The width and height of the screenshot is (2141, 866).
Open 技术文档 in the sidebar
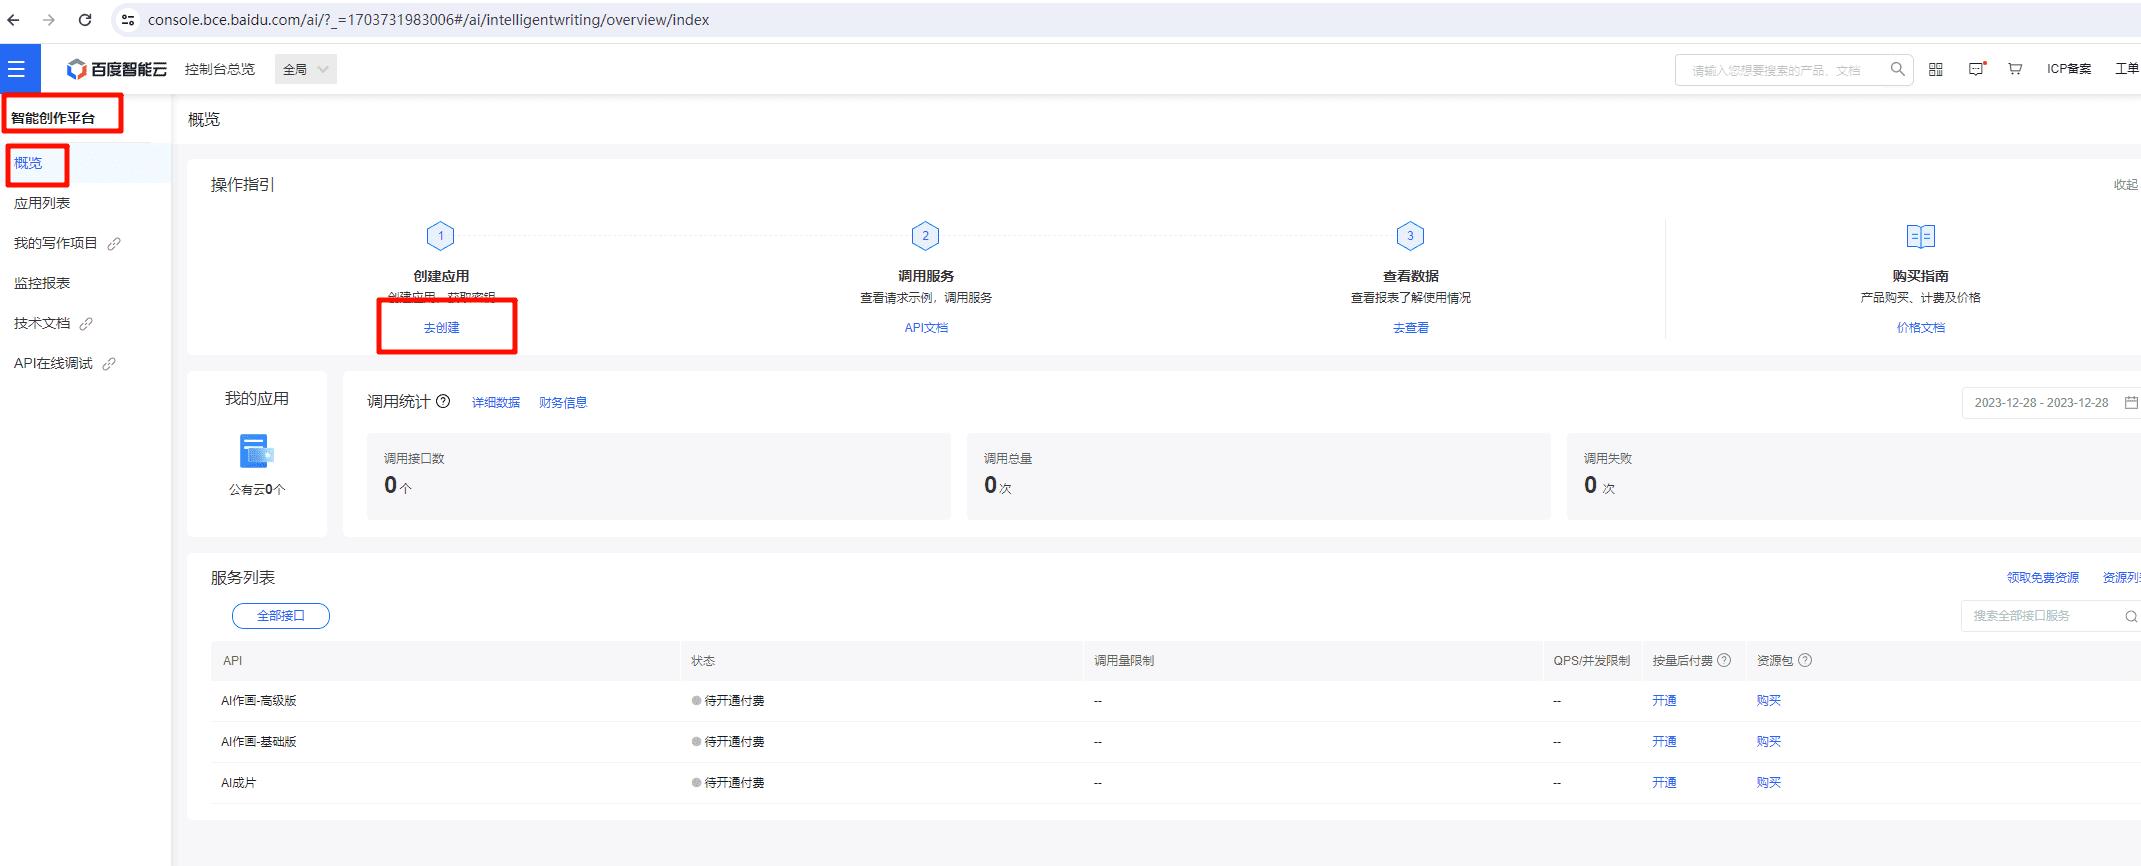pos(42,323)
